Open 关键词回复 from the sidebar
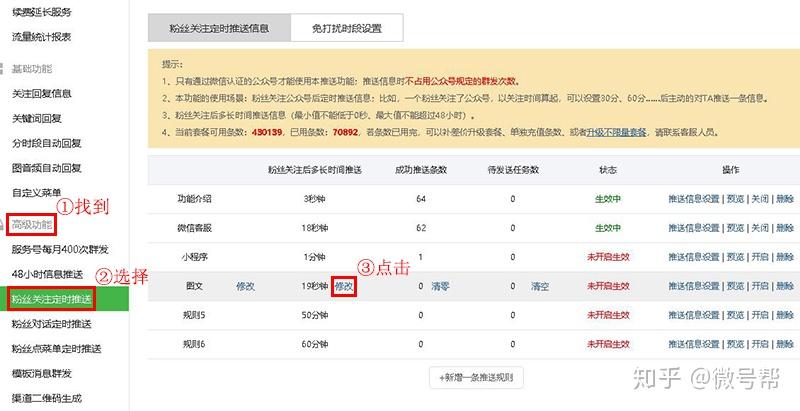 click(x=37, y=118)
